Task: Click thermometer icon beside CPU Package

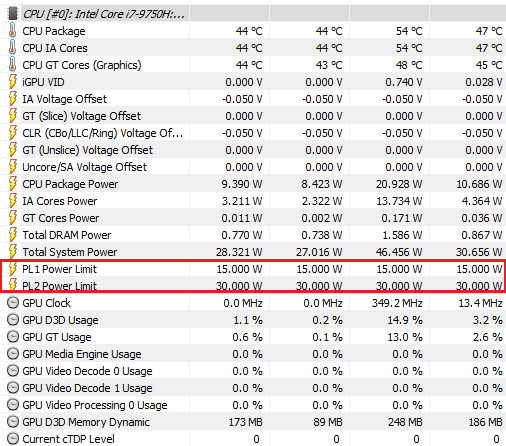Action: tap(13, 31)
